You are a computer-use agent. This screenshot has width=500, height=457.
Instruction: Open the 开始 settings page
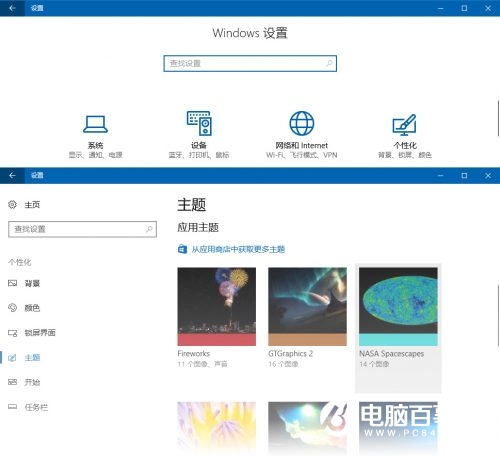[x=32, y=382]
